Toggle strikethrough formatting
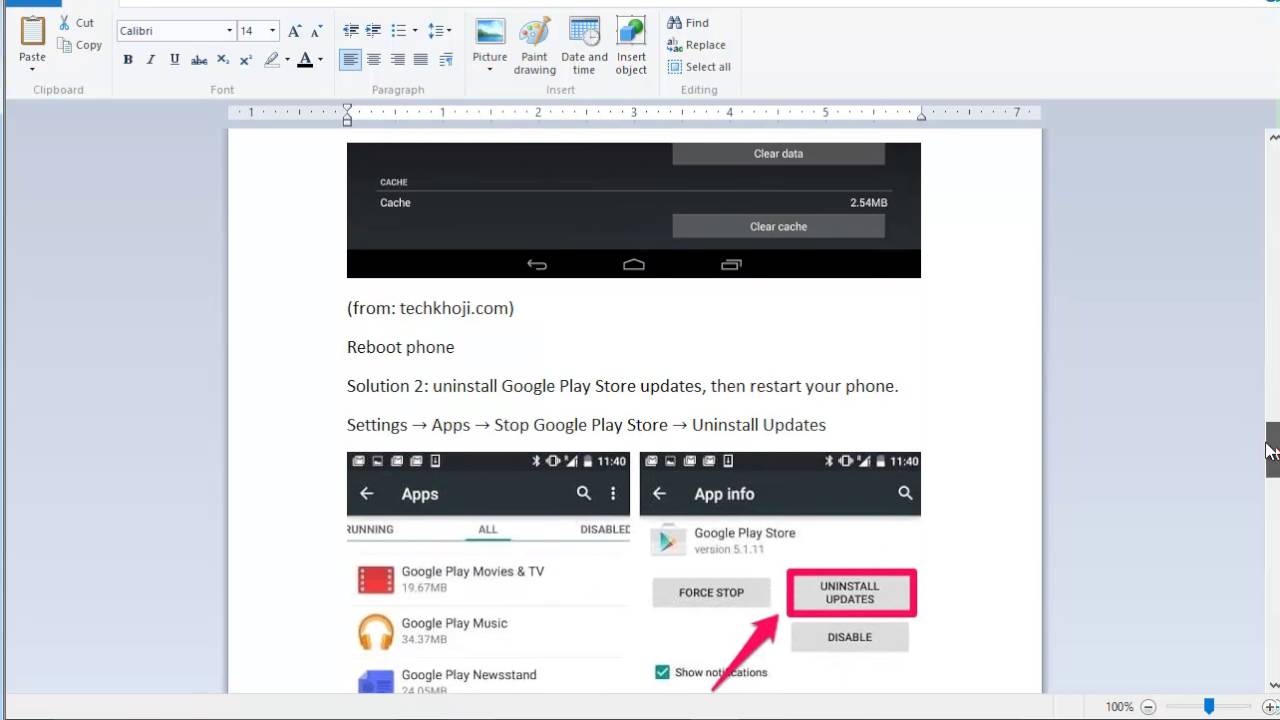Viewport: 1280px width, 720px height. click(199, 60)
